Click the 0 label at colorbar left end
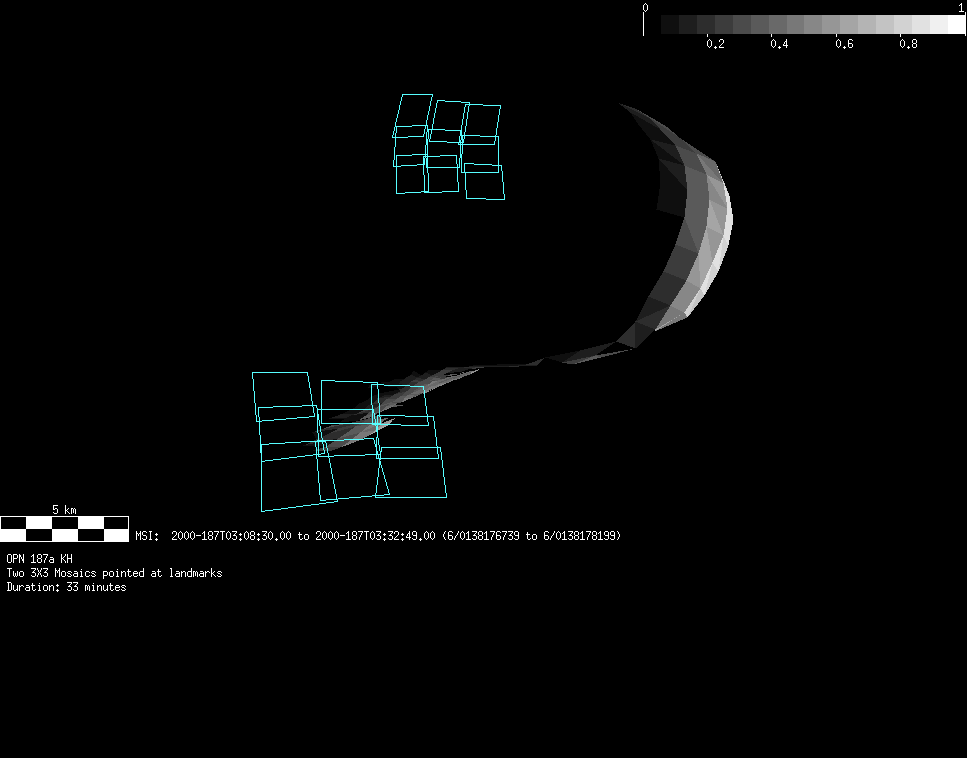The height and width of the screenshot is (758, 967). (645, 8)
